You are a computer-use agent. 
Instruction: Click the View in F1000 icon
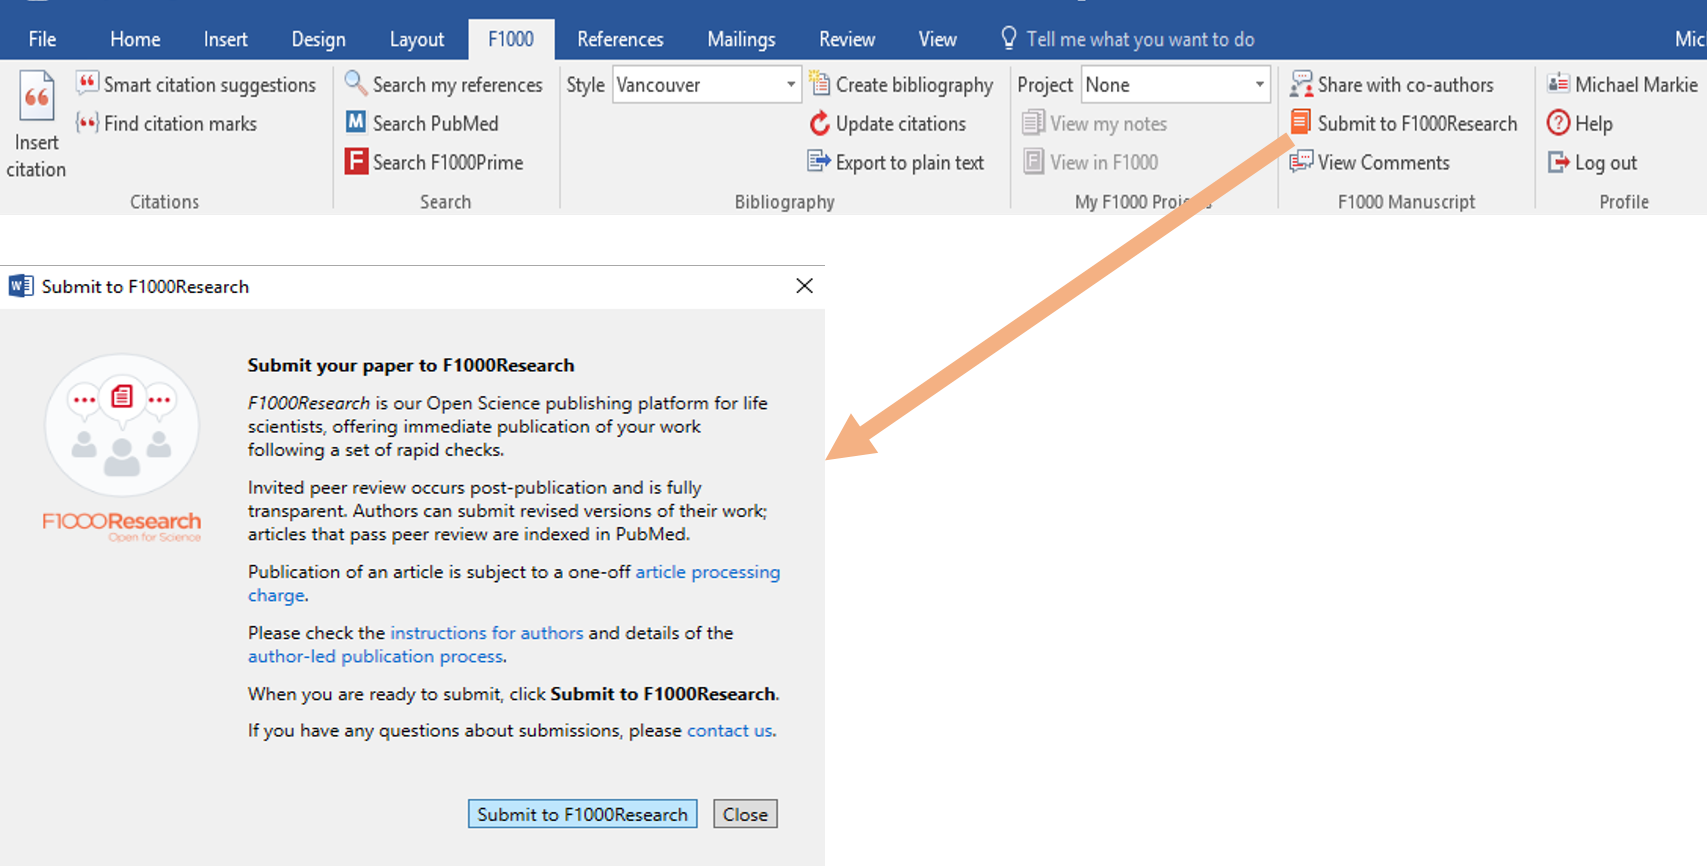pos(1033,161)
